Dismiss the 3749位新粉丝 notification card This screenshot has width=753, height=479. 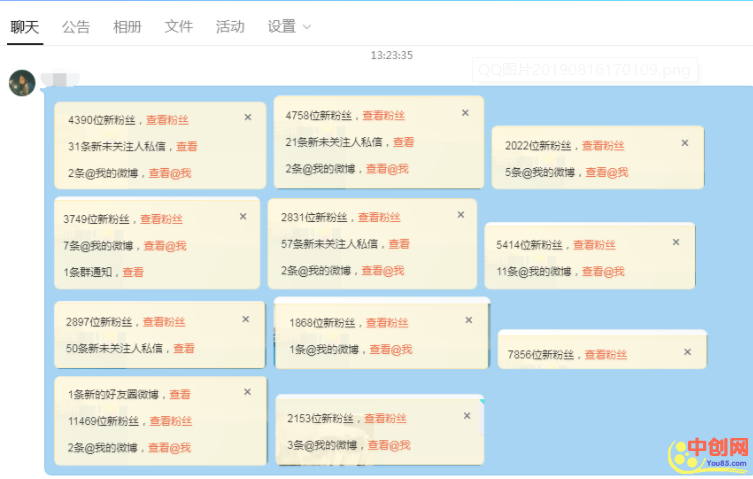(243, 216)
